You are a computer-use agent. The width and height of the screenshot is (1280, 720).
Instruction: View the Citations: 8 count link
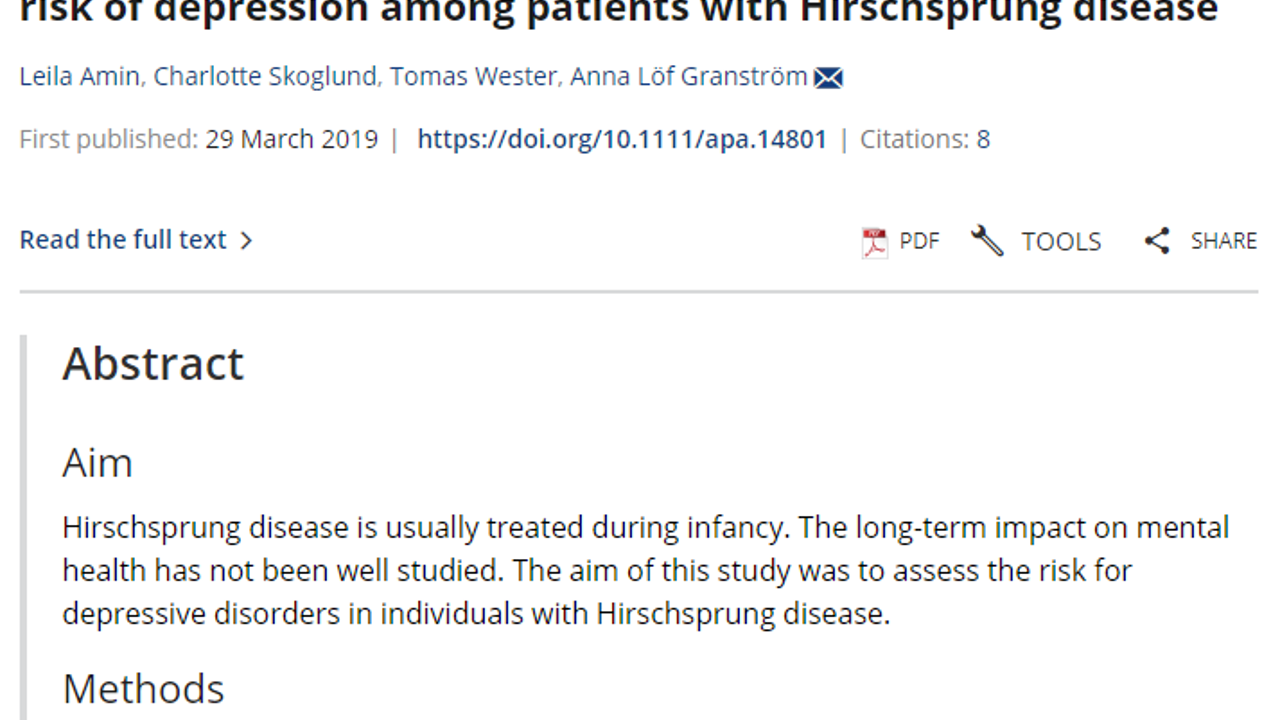[925, 139]
